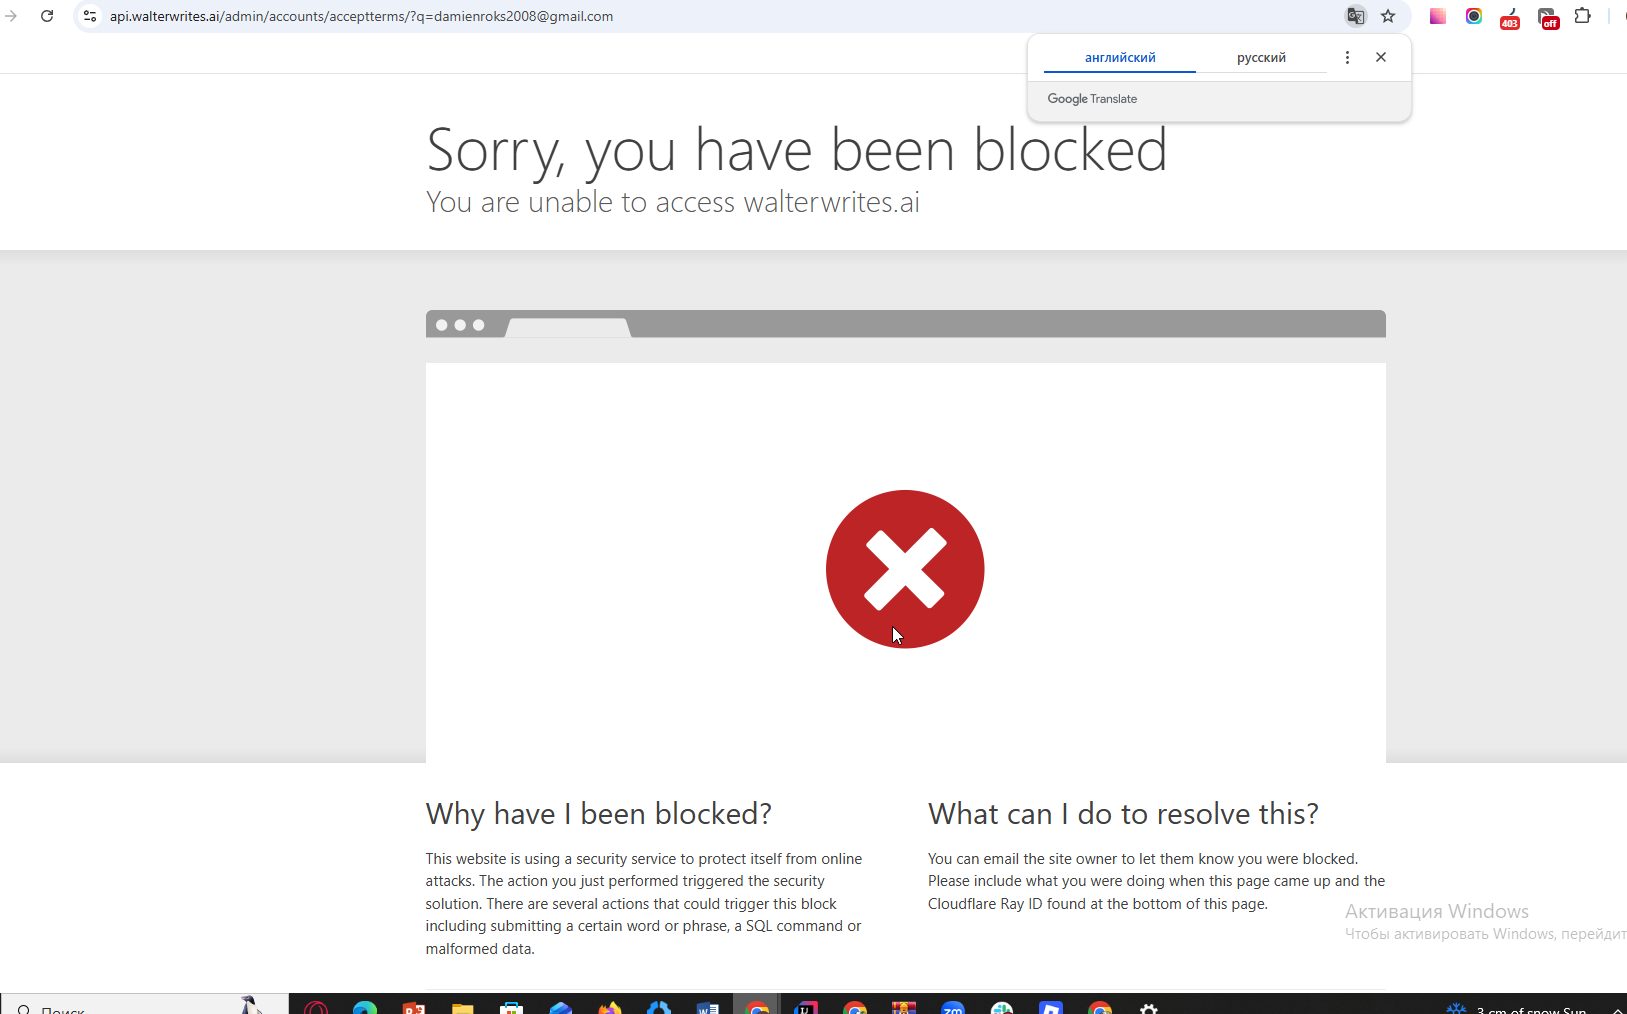Open the site information icon in address bar
This screenshot has height=1014, width=1627.
(x=90, y=16)
